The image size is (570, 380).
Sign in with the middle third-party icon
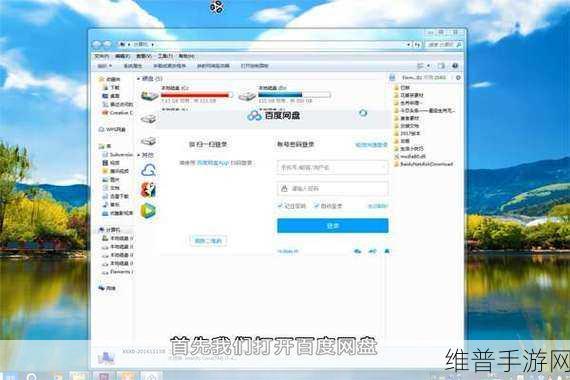point(372,251)
